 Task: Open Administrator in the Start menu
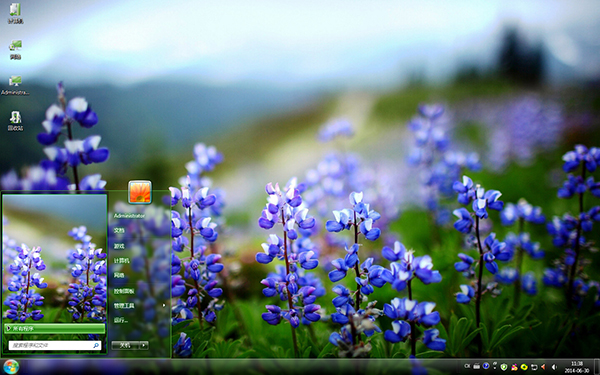(x=129, y=216)
